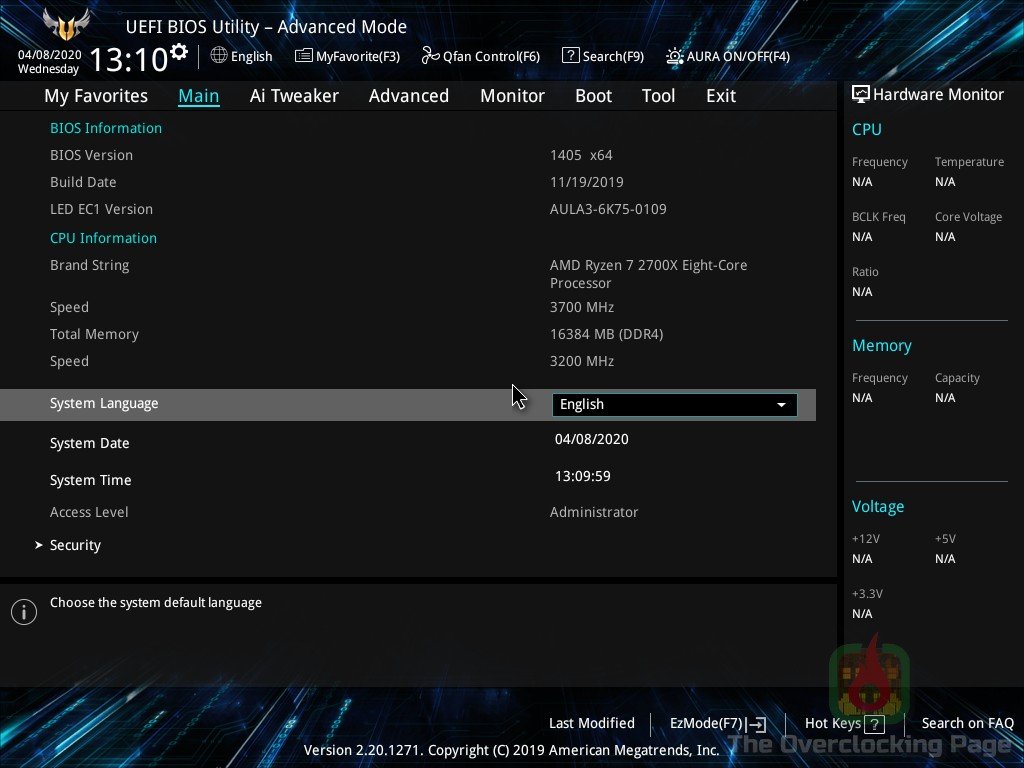
Task: Click the globe language icon
Action: coord(219,56)
